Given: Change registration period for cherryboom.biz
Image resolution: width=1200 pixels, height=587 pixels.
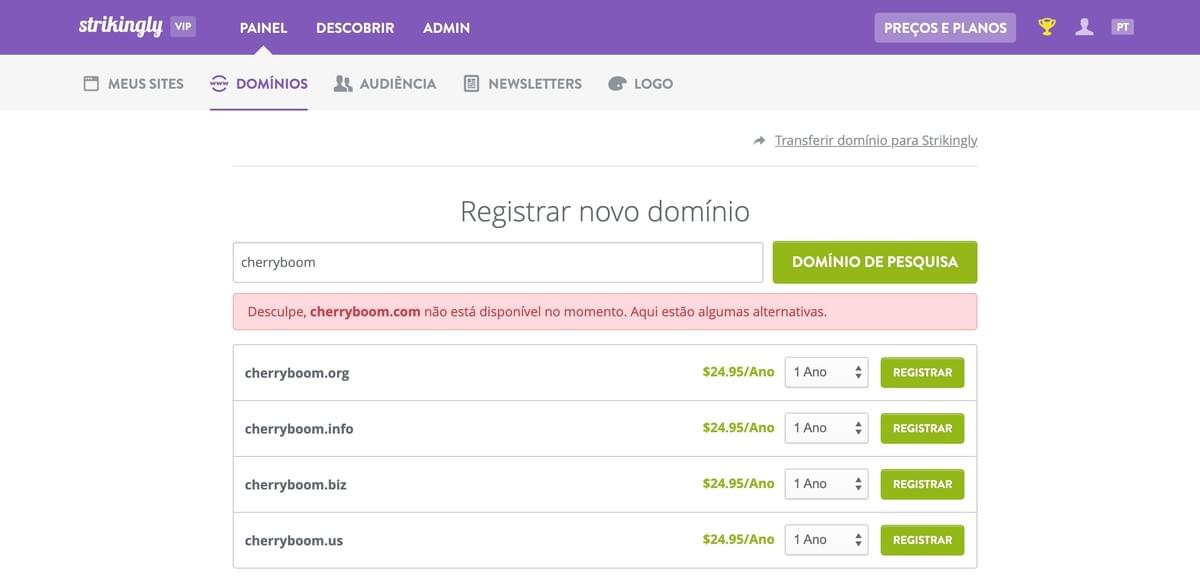Looking at the screenshot, I should (x=826, y=483).
